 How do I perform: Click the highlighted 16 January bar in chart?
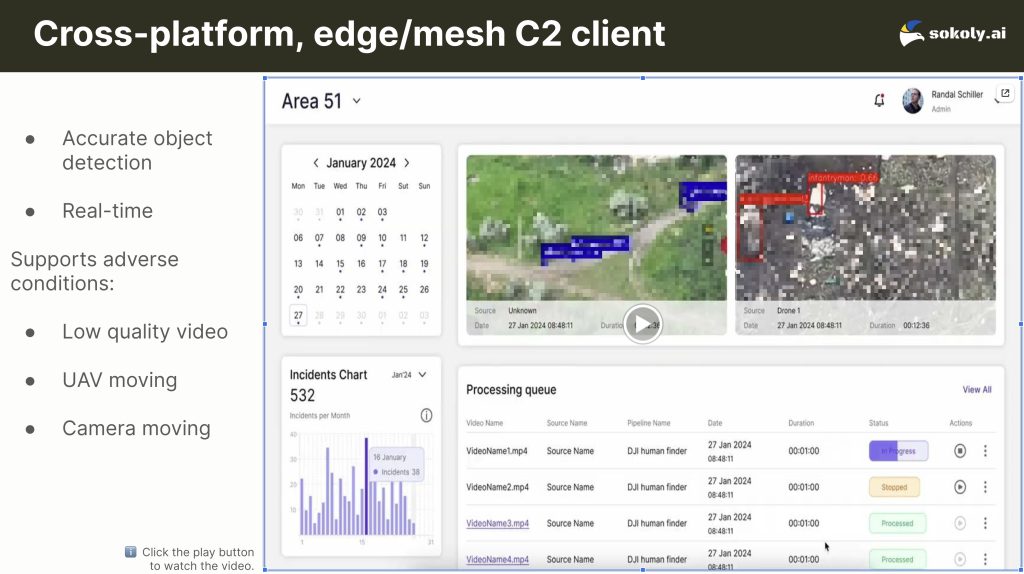click(366, 486)
